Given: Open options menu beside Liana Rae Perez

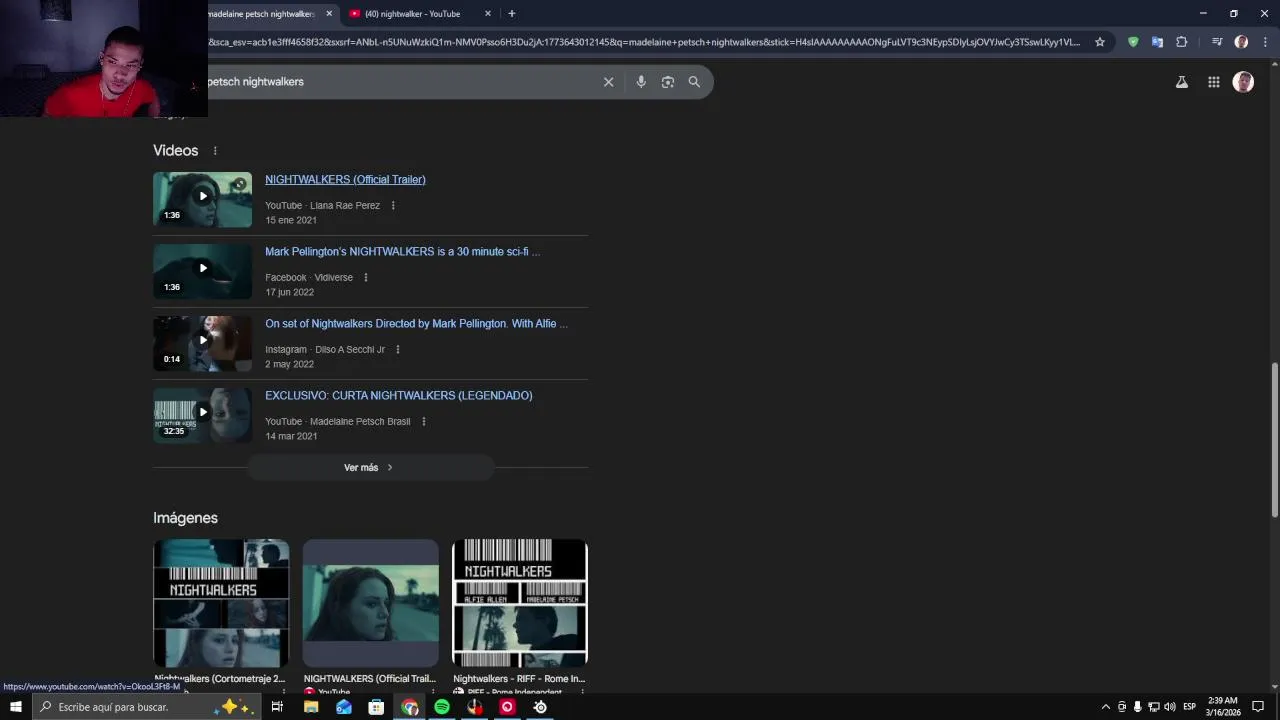Looking at the screenshot, I should point(393,206).
